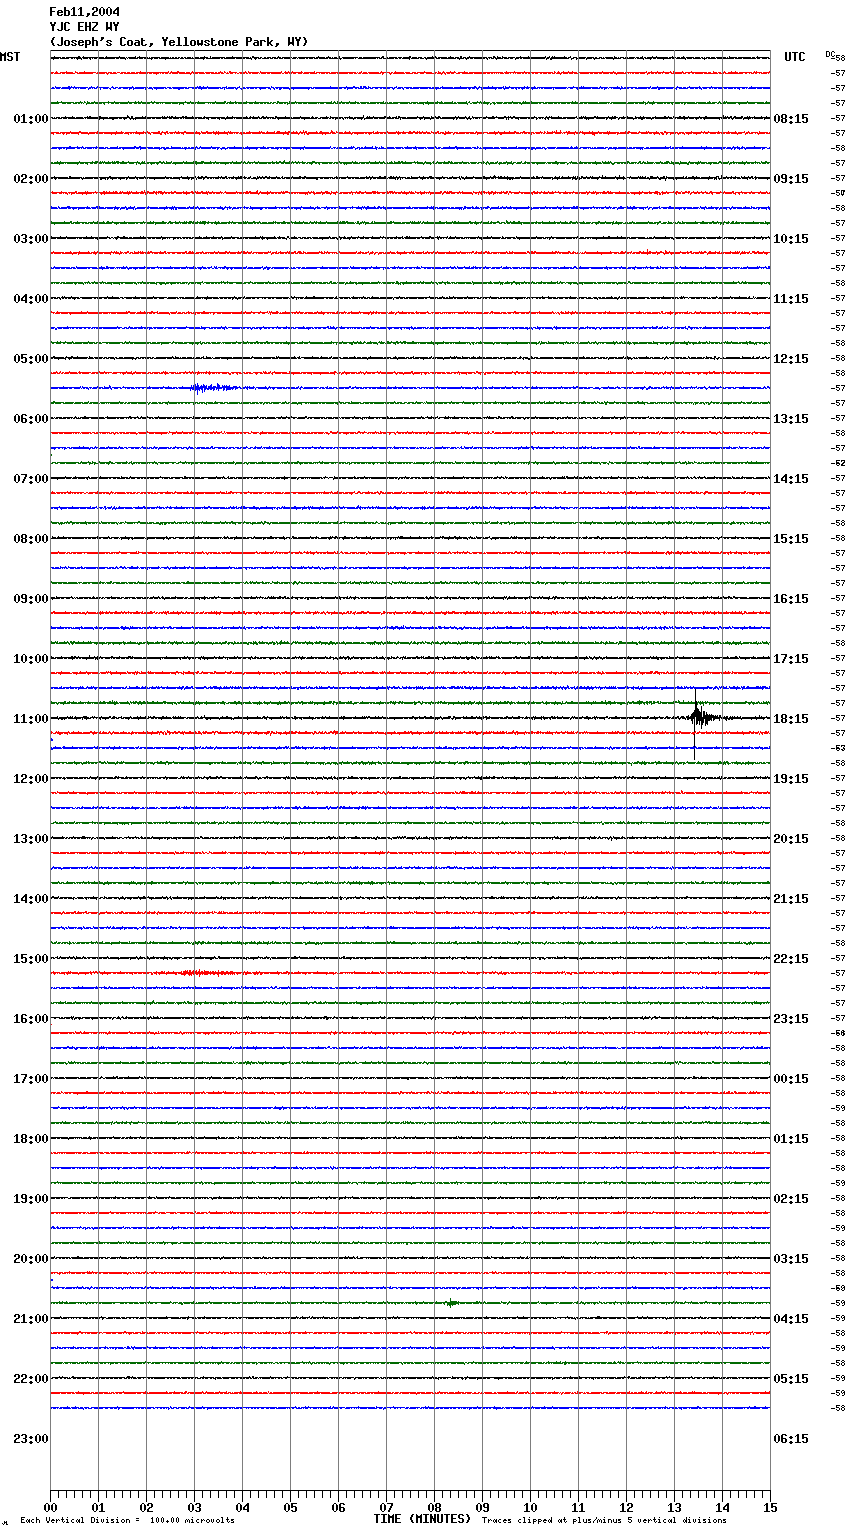Select the 01:00 MST time label

[x=31, y=119]
